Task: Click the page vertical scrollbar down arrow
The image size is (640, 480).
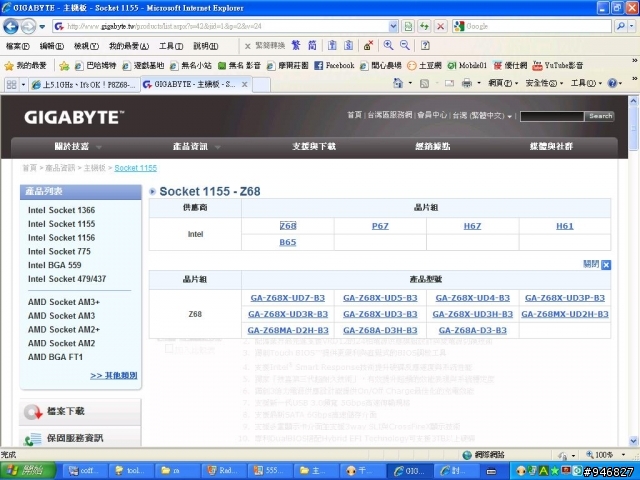Action: 633,441
